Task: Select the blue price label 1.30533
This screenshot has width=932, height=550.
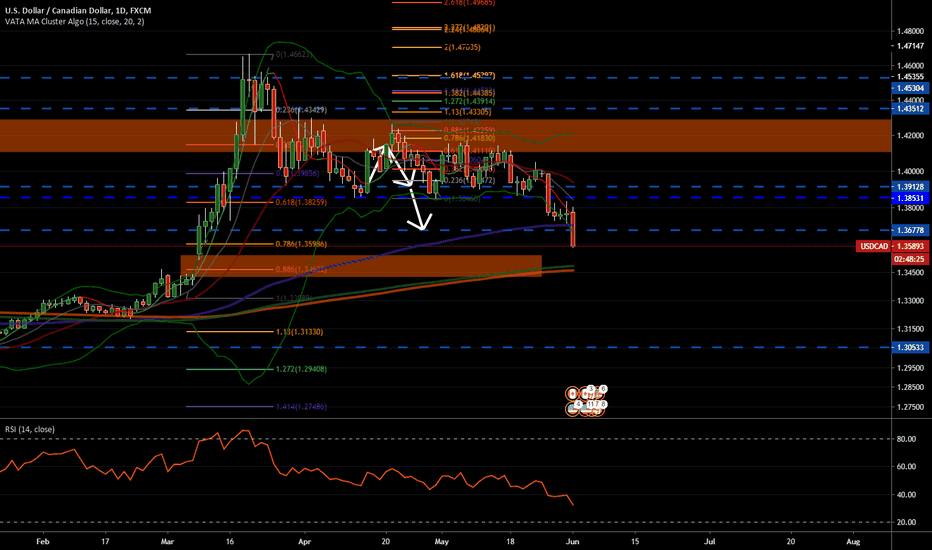Action: coord(910,347)
